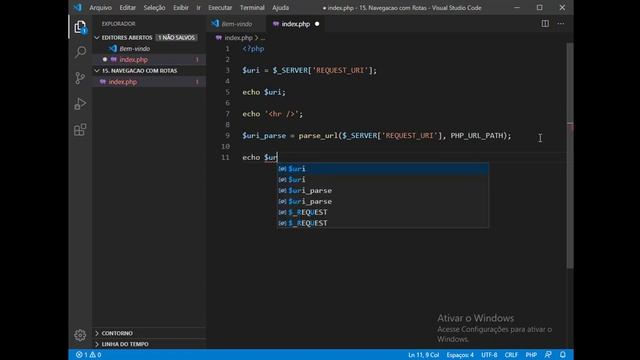Open the Ir menu

[x=198, y=8]
